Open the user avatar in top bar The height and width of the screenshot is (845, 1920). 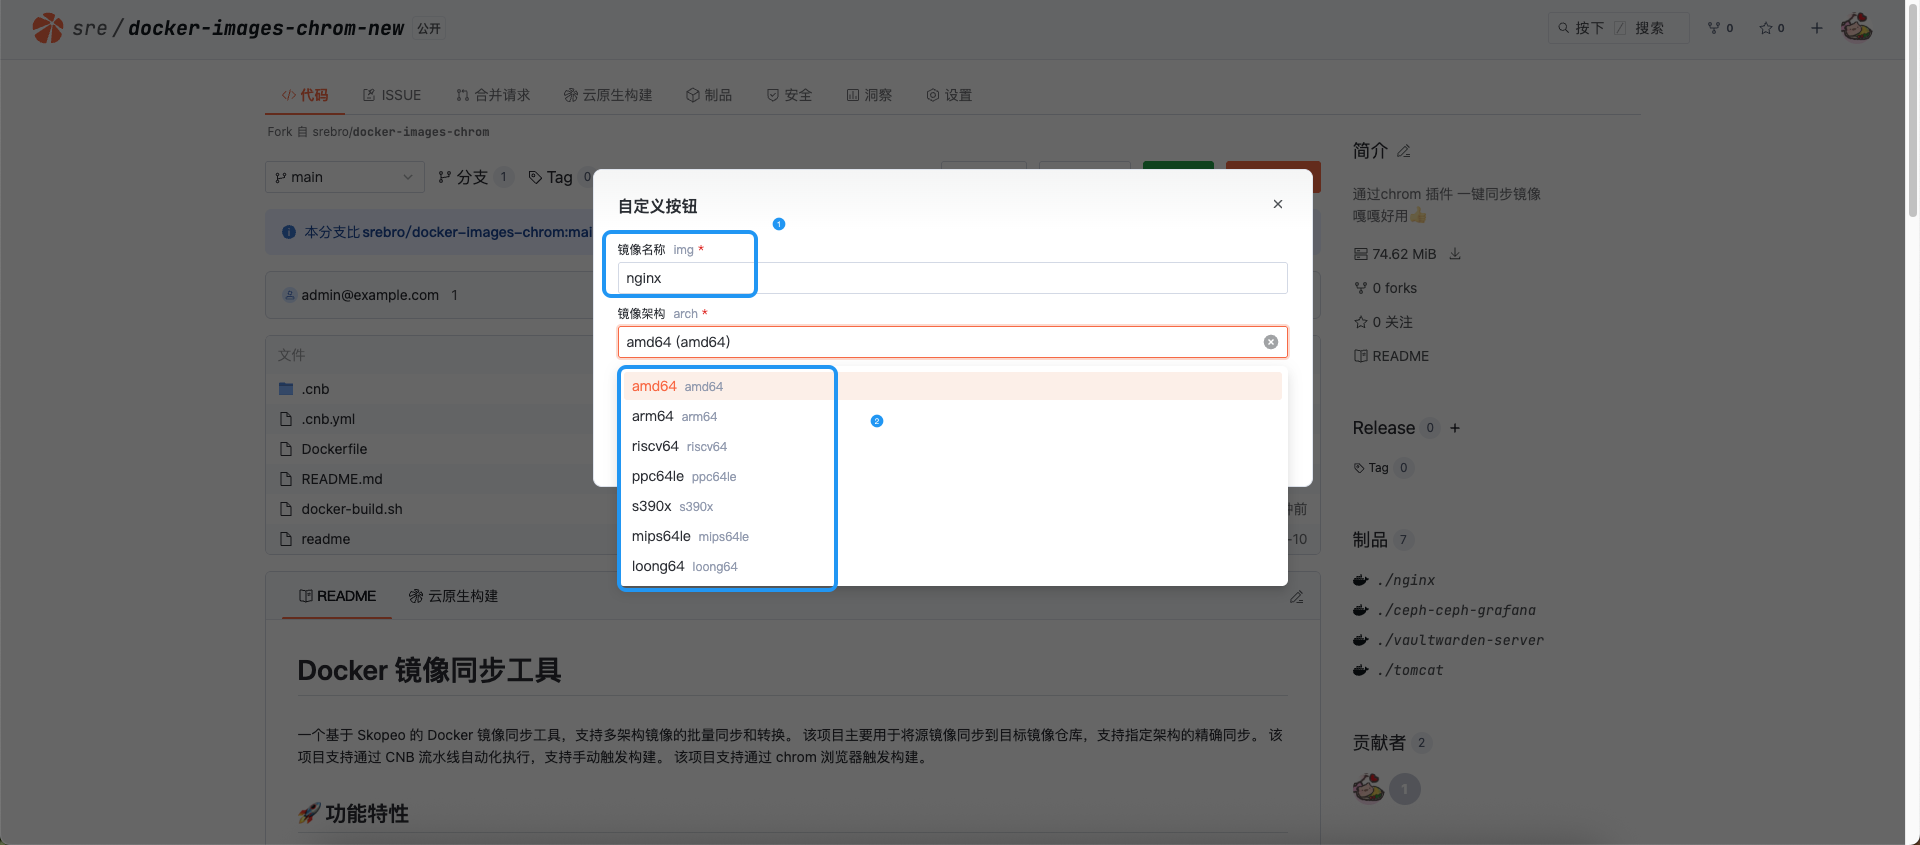1856,28
